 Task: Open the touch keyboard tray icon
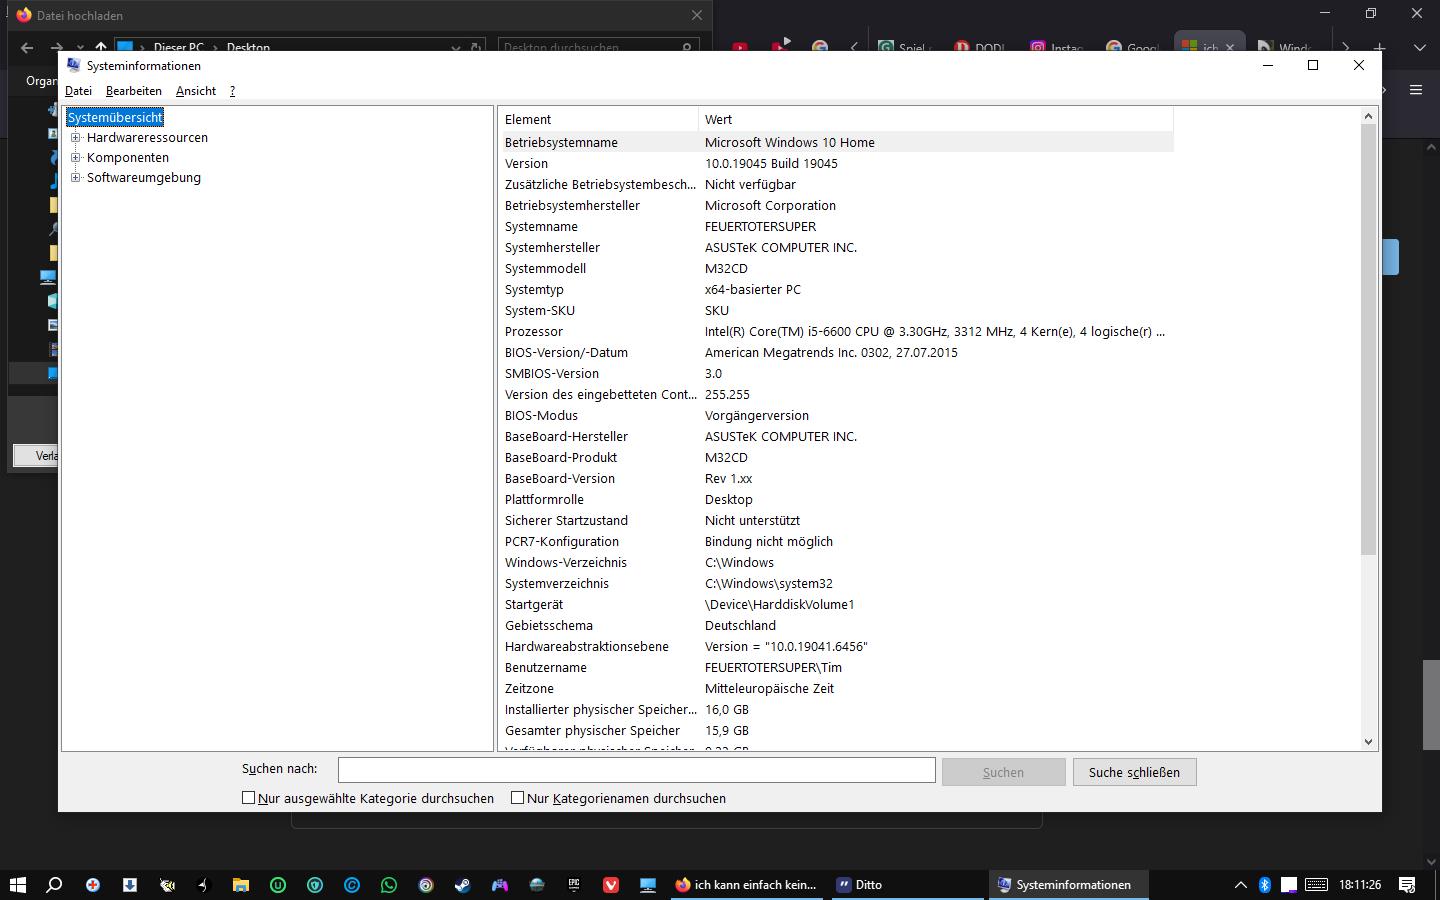pyautogui.click(x=1317, y=885)
